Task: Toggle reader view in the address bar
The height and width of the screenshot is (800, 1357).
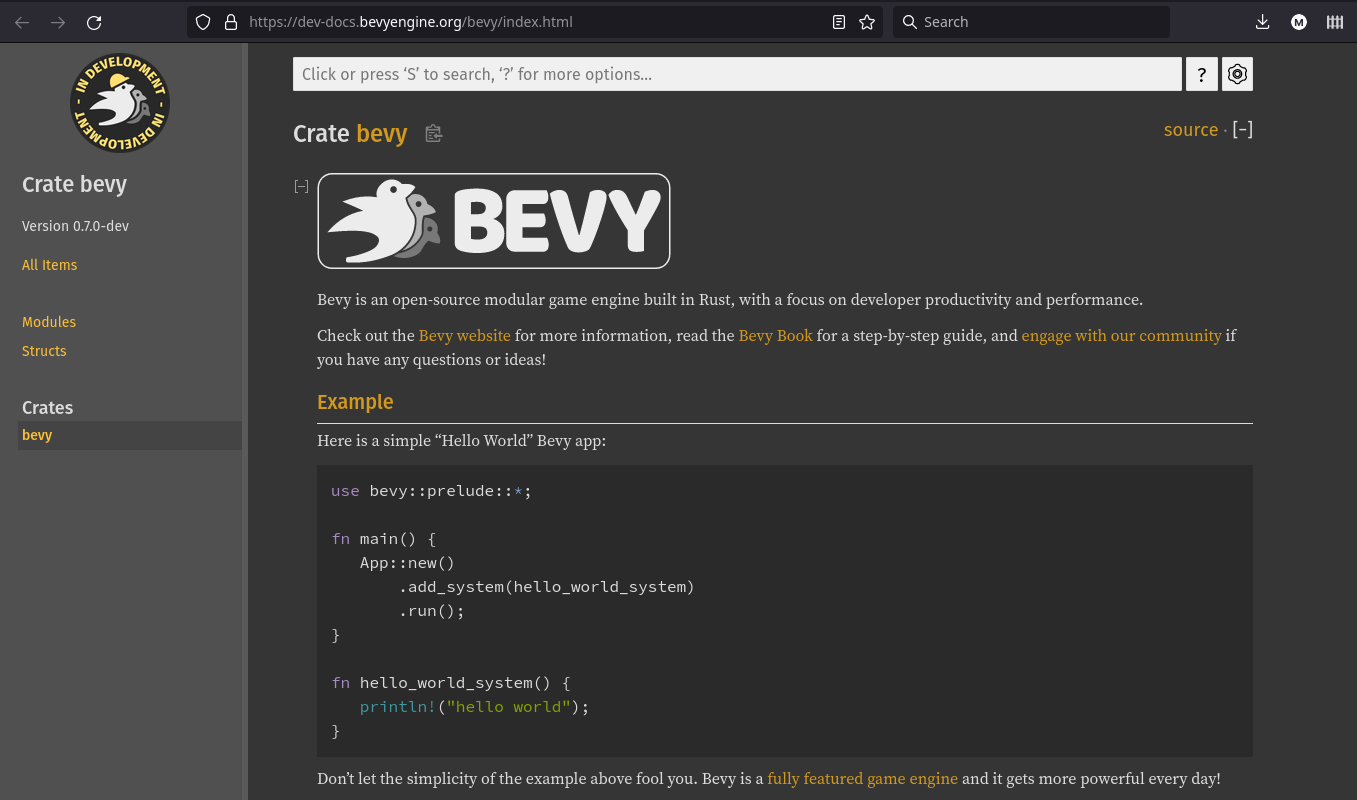Action: [838, 21]
